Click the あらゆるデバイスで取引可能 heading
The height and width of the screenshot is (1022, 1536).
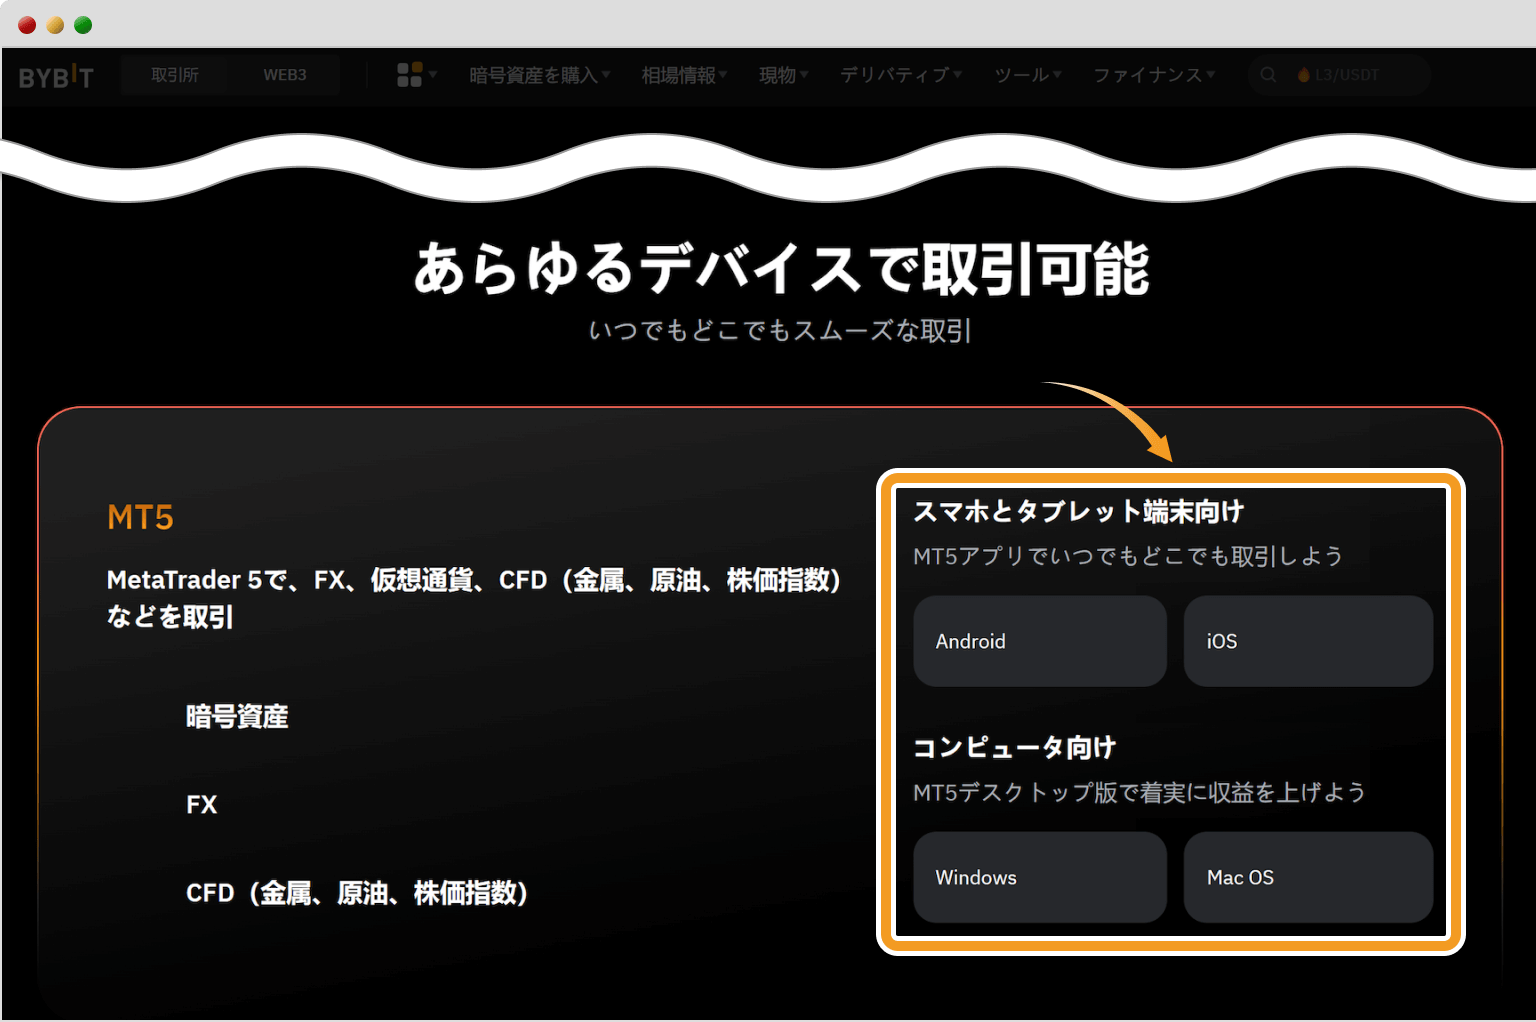(x=782, y=269)
